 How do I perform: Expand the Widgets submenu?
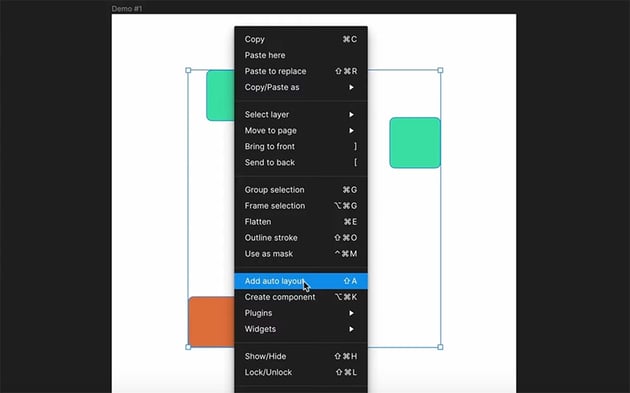301,329
